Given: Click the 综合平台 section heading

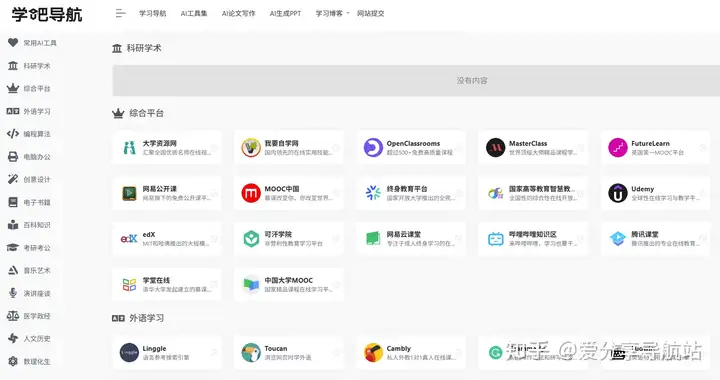Looking at the screenshot, I should click(x=146, y=113).
